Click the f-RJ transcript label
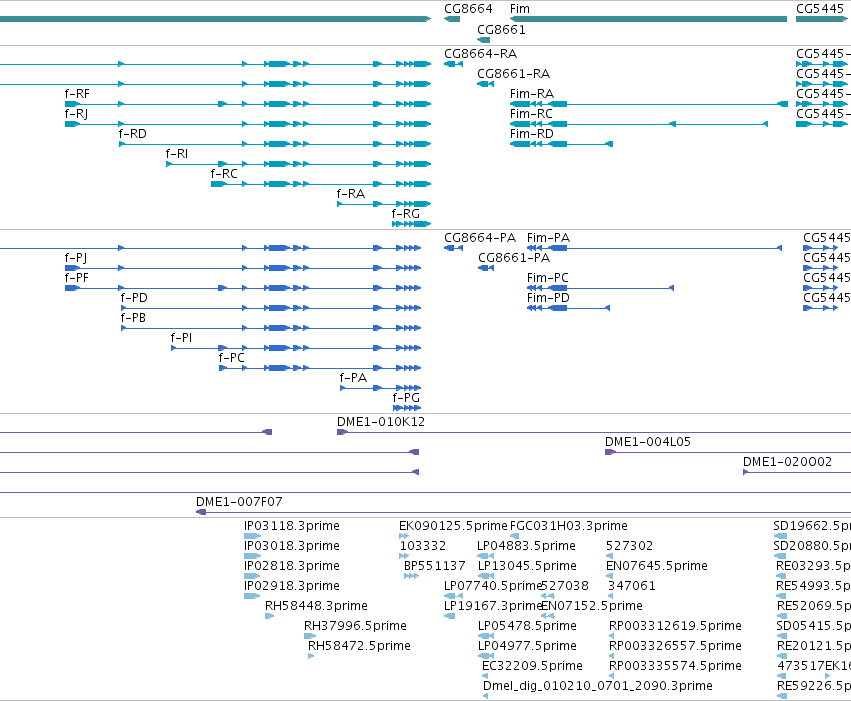The width and height of the screenshot is (851, 701). click(76, 114)
